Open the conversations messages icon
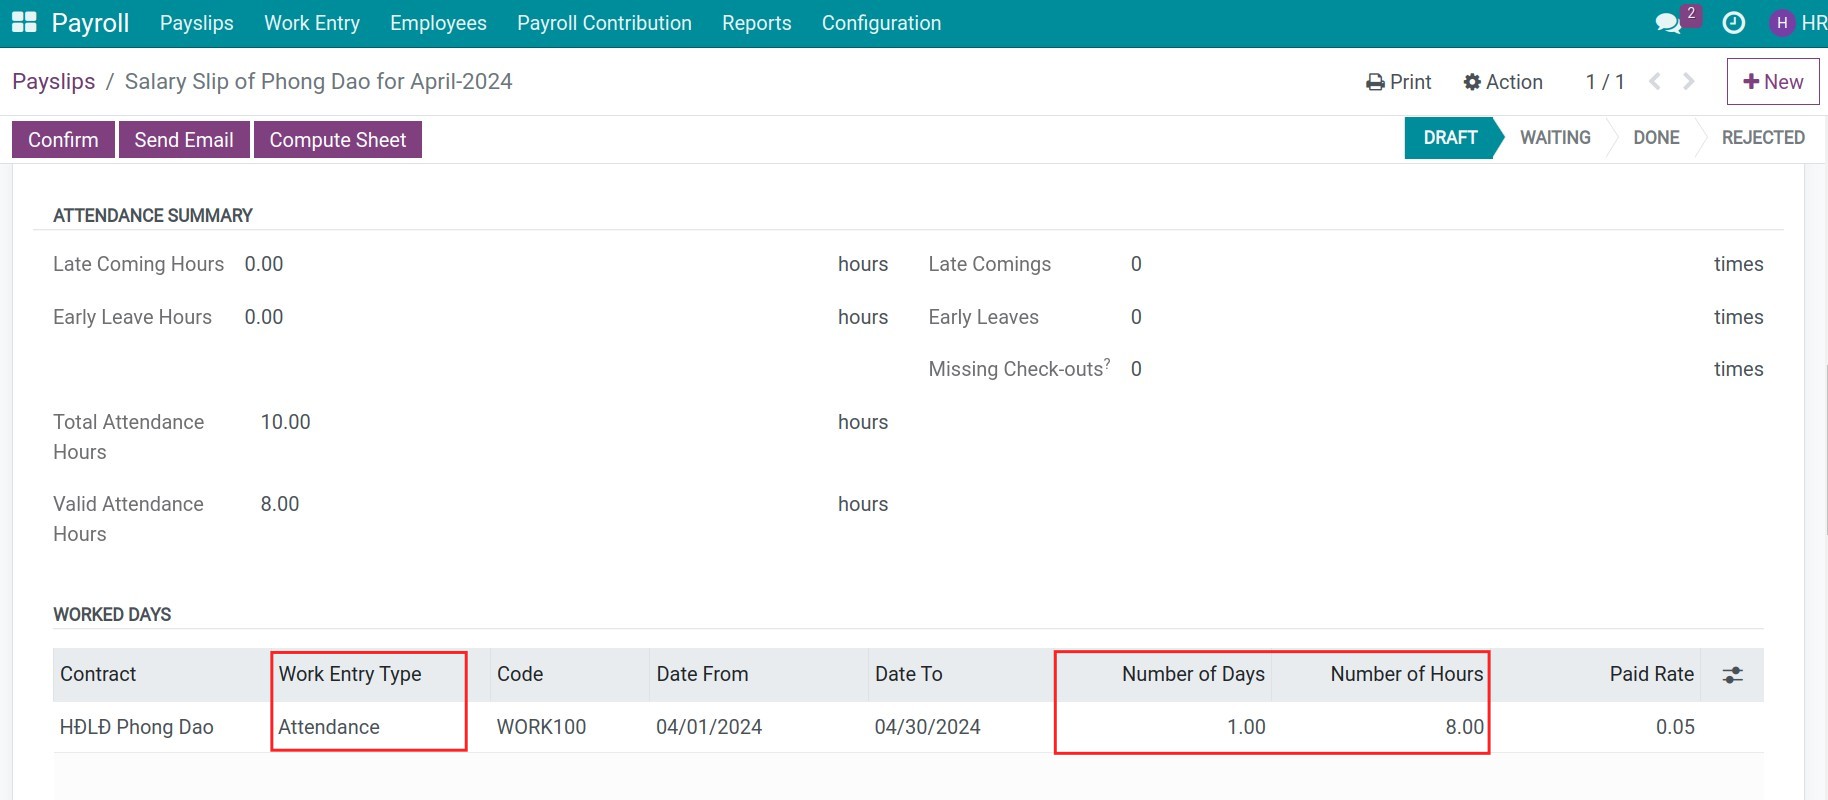 point(1668,23)
